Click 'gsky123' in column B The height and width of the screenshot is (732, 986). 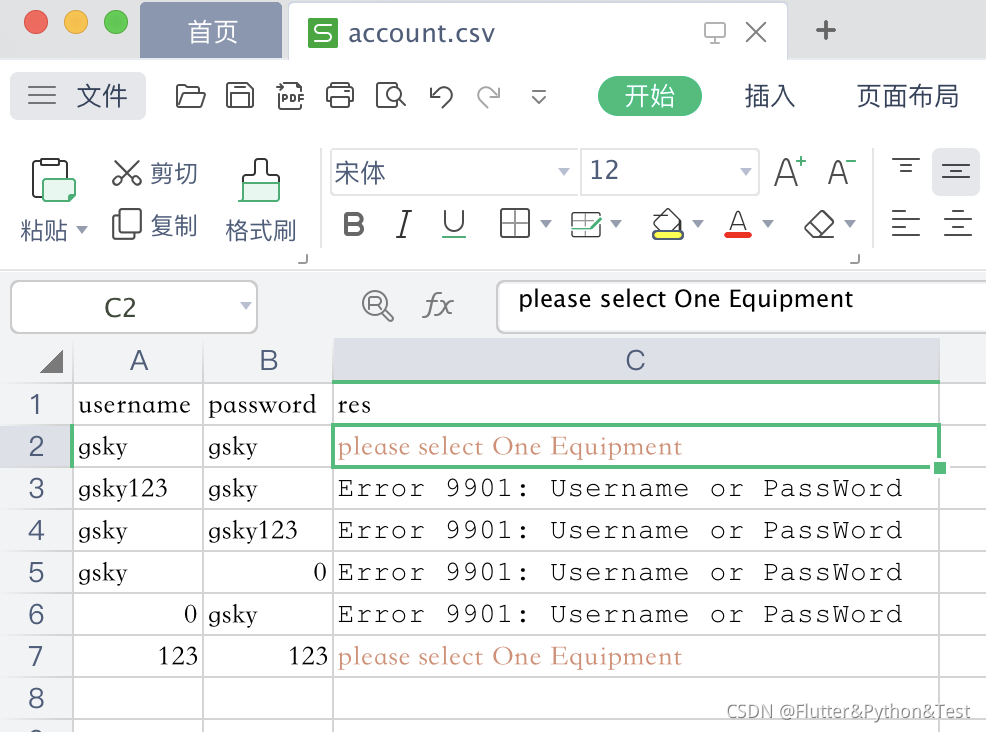268,530
